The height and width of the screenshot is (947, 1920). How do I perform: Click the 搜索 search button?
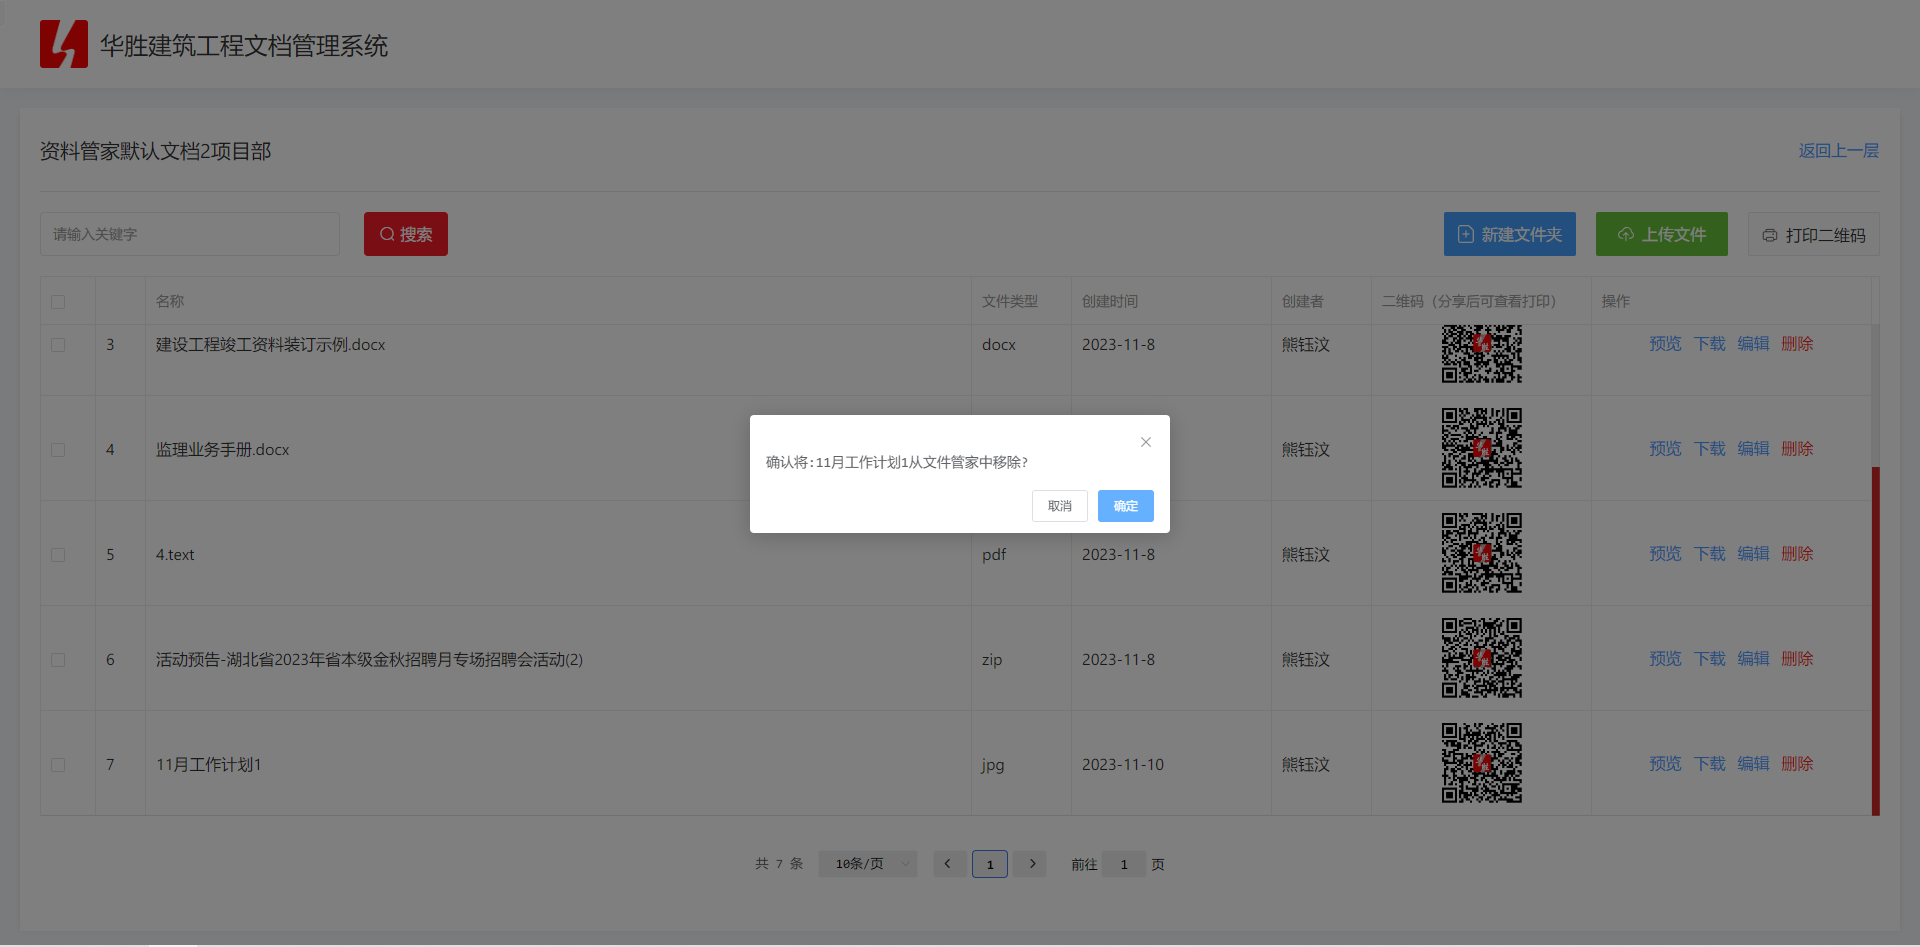tap(406, 234)
